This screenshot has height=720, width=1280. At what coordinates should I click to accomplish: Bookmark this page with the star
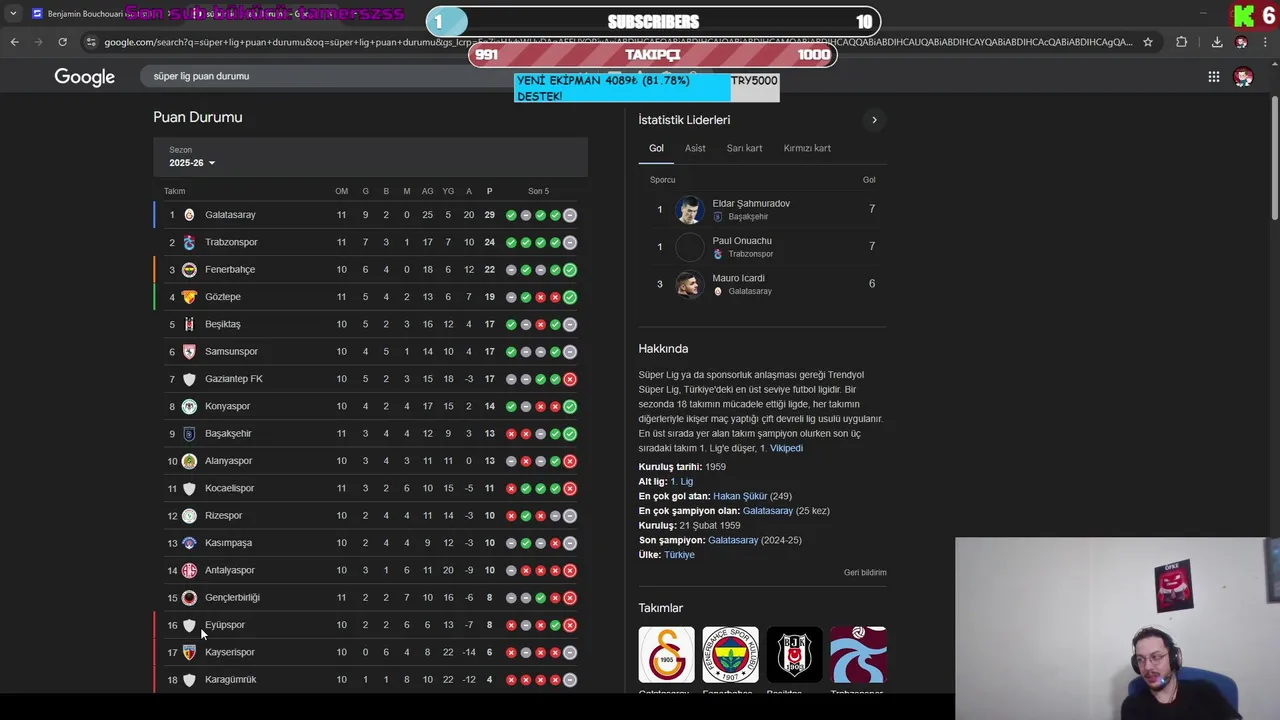click(x=1148, y=42)
